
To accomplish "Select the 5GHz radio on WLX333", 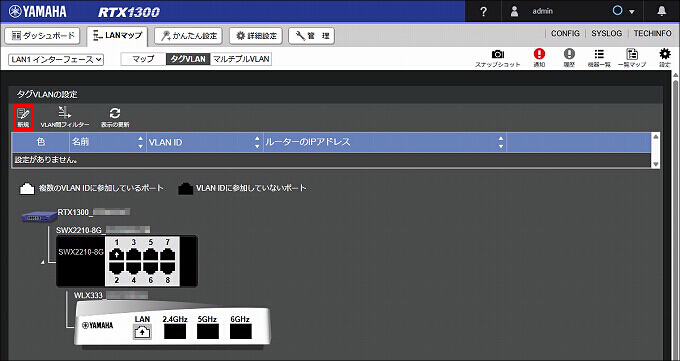I will pos(208,332).
